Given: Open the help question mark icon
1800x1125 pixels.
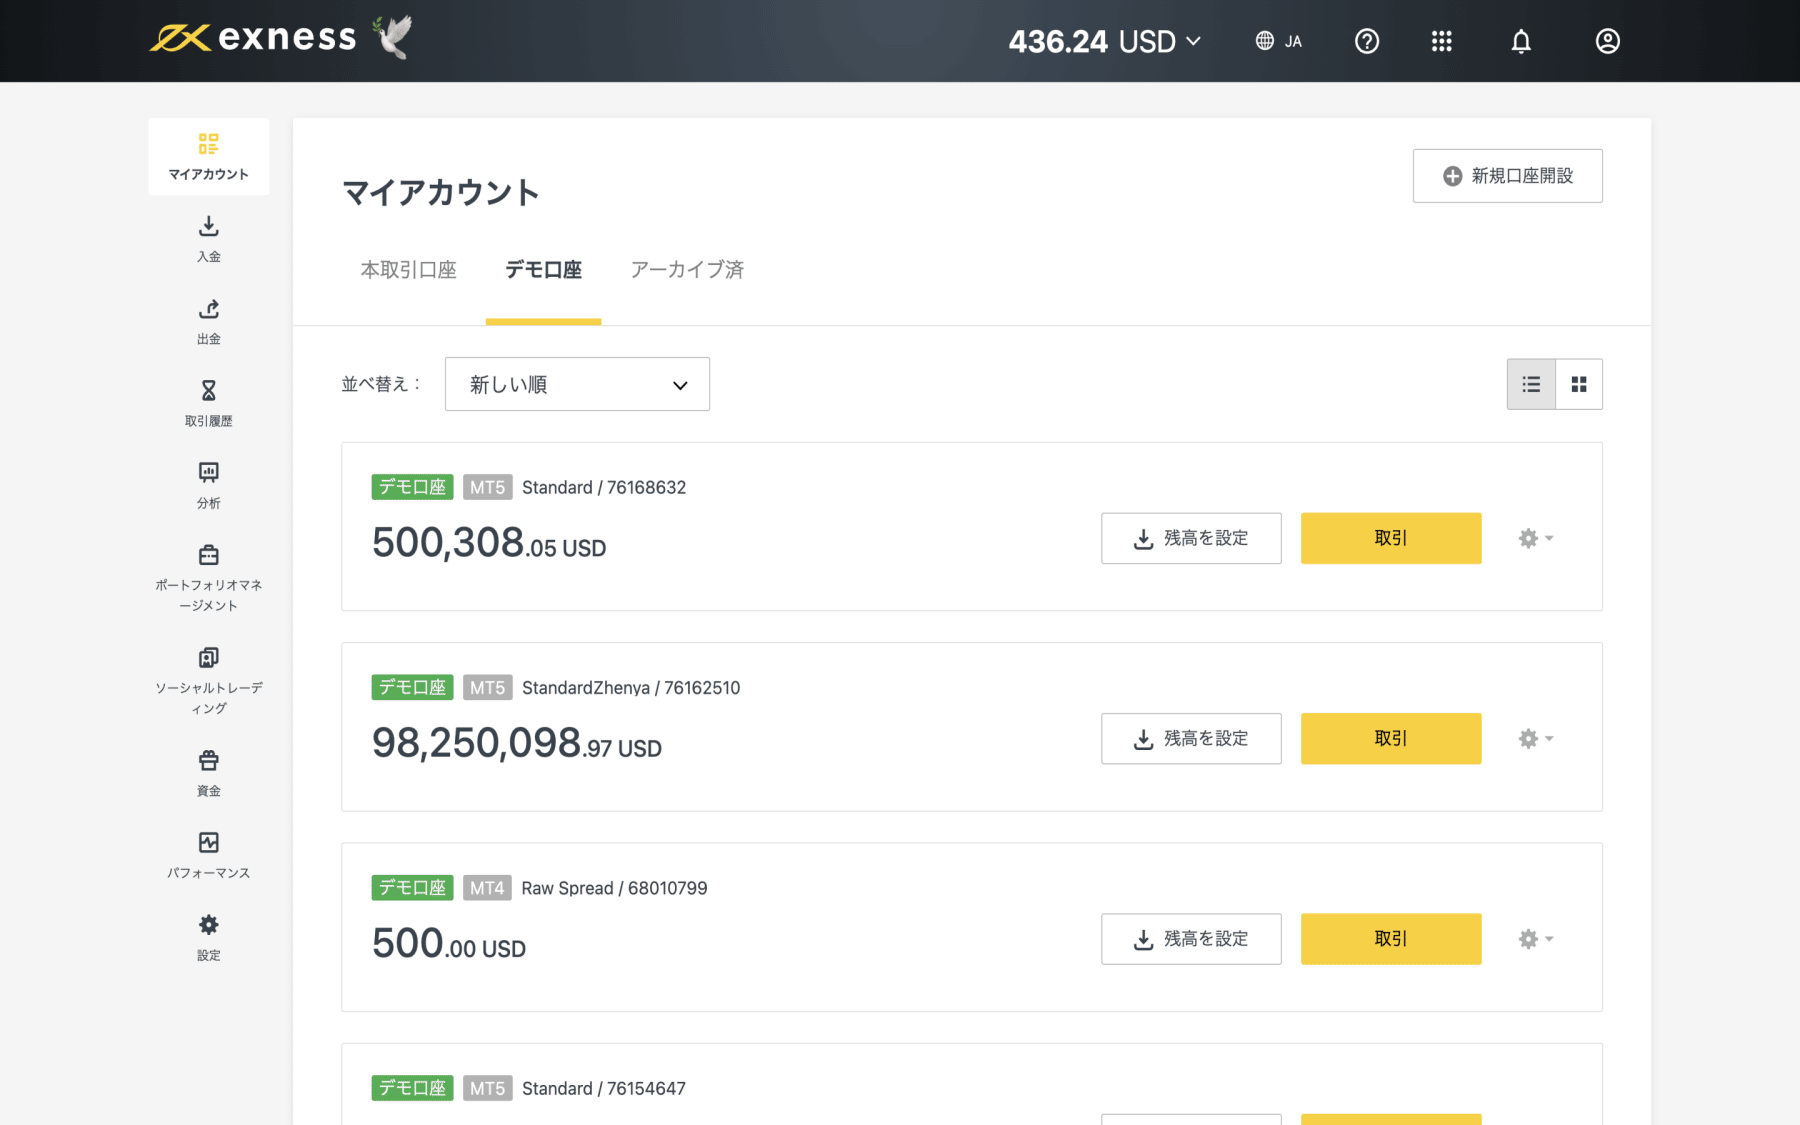Looking at the screenshot, I should coord(1366,41).
